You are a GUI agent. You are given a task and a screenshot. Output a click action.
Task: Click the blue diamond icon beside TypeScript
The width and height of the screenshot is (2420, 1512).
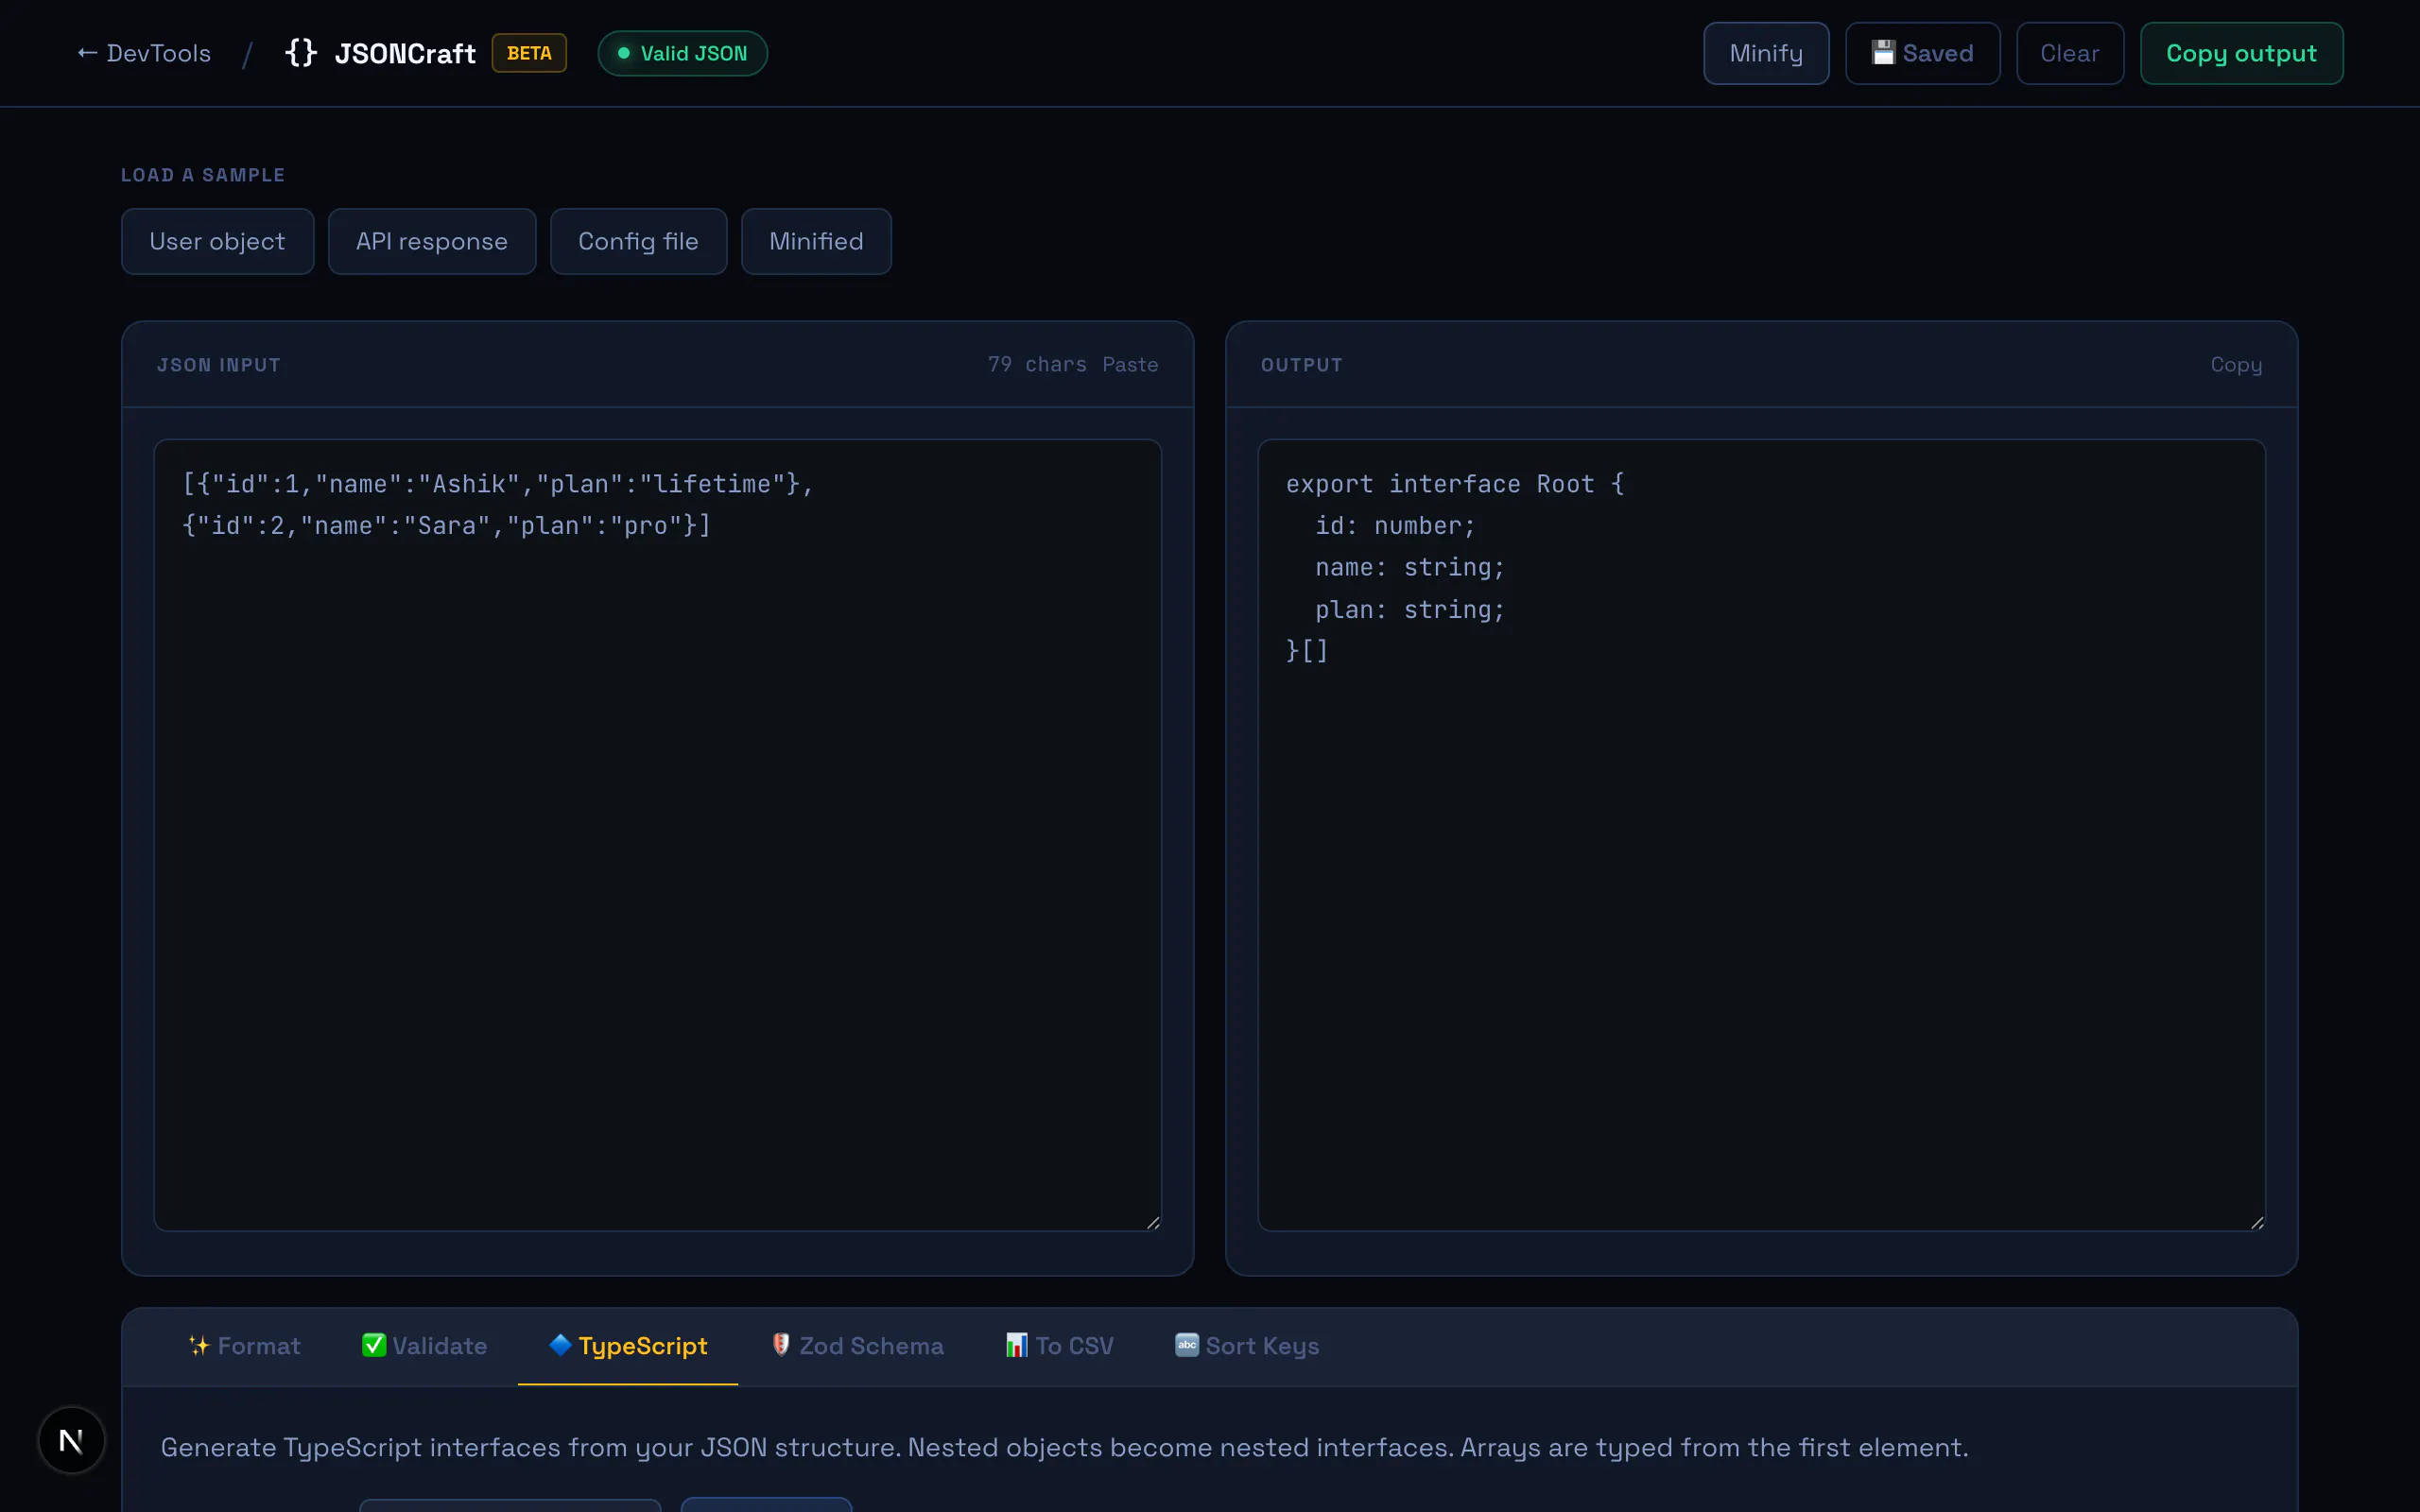(560, 1345)
